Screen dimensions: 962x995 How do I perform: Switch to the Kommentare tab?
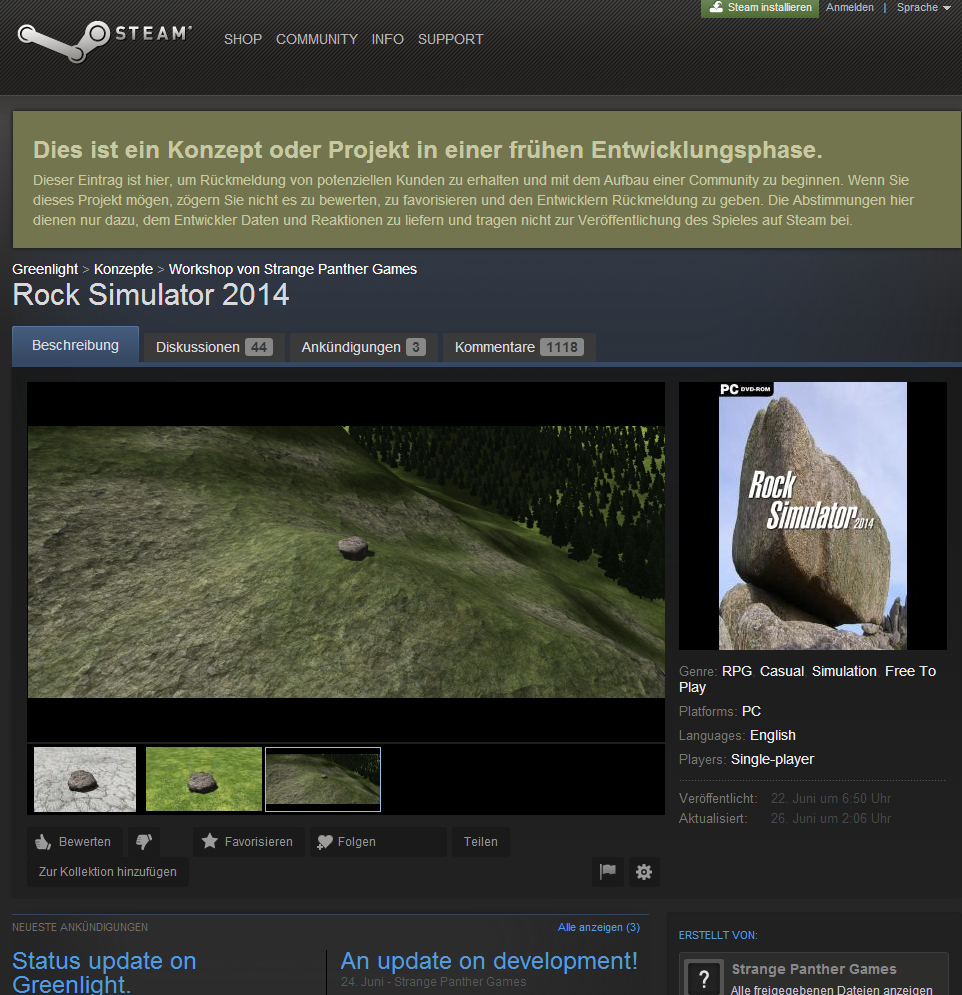point(518,347)
